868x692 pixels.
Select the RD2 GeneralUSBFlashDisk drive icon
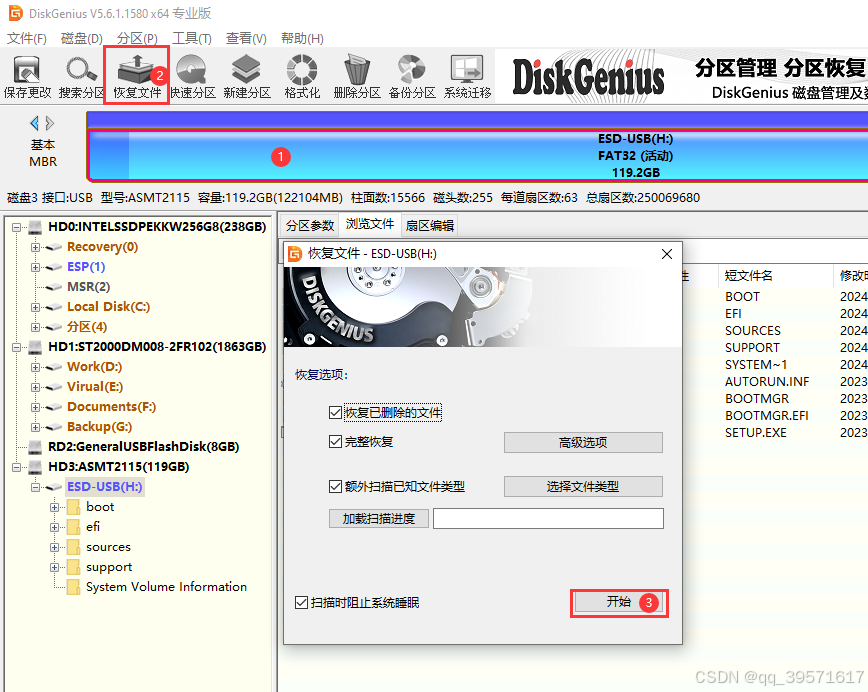[x=35, y=447]
